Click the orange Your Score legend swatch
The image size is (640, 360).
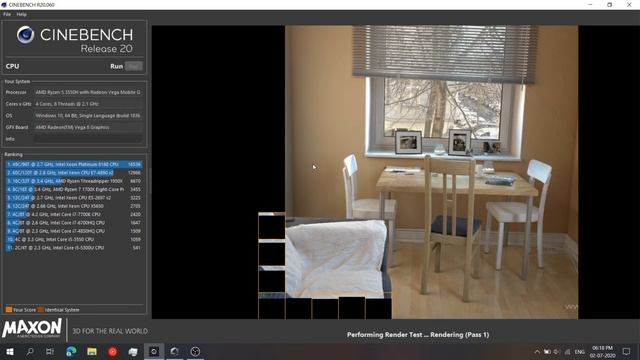(9, 310)
